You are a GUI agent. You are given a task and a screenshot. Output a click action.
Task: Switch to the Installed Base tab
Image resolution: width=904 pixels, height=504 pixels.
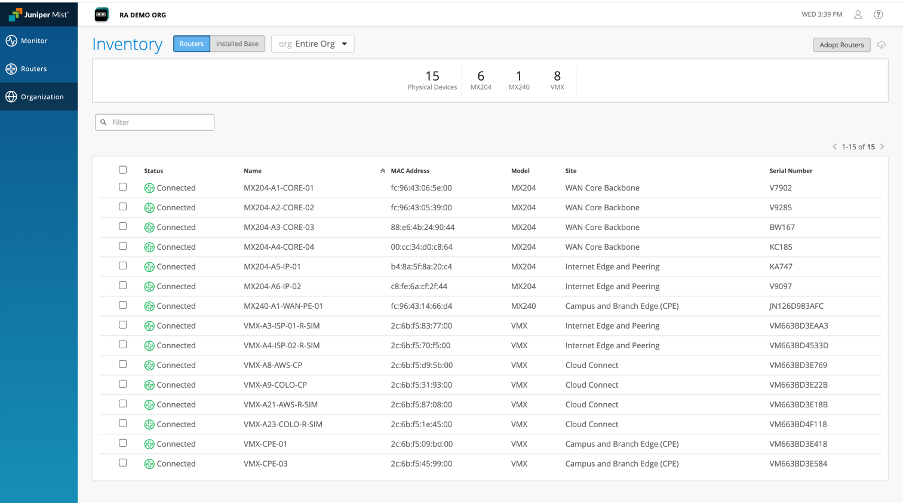click(x=237, y=44)
